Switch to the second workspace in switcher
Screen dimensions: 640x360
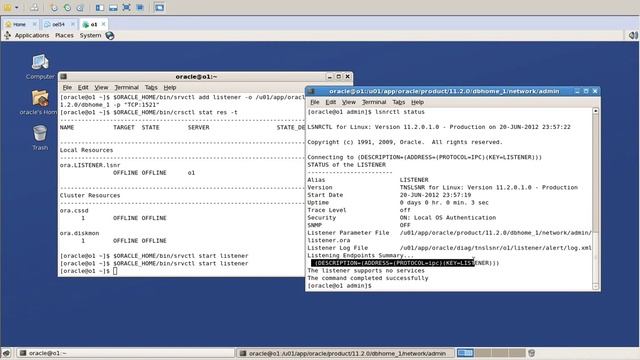click(x=482, y=353)
